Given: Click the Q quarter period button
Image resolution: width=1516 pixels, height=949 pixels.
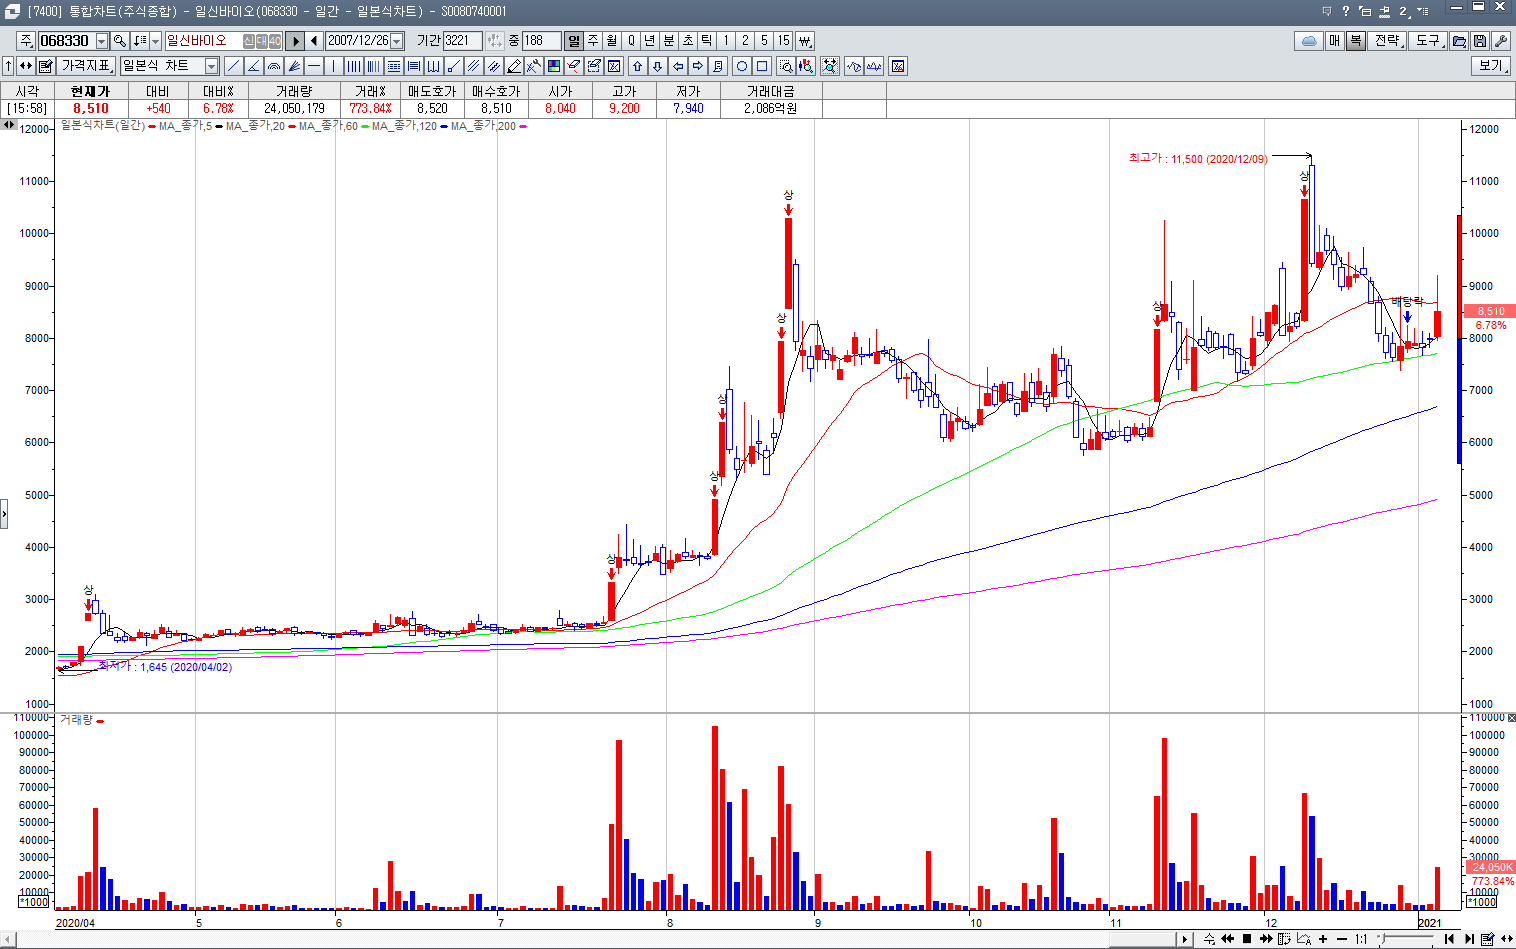Looking at the screenshot, I should (631, 41).
